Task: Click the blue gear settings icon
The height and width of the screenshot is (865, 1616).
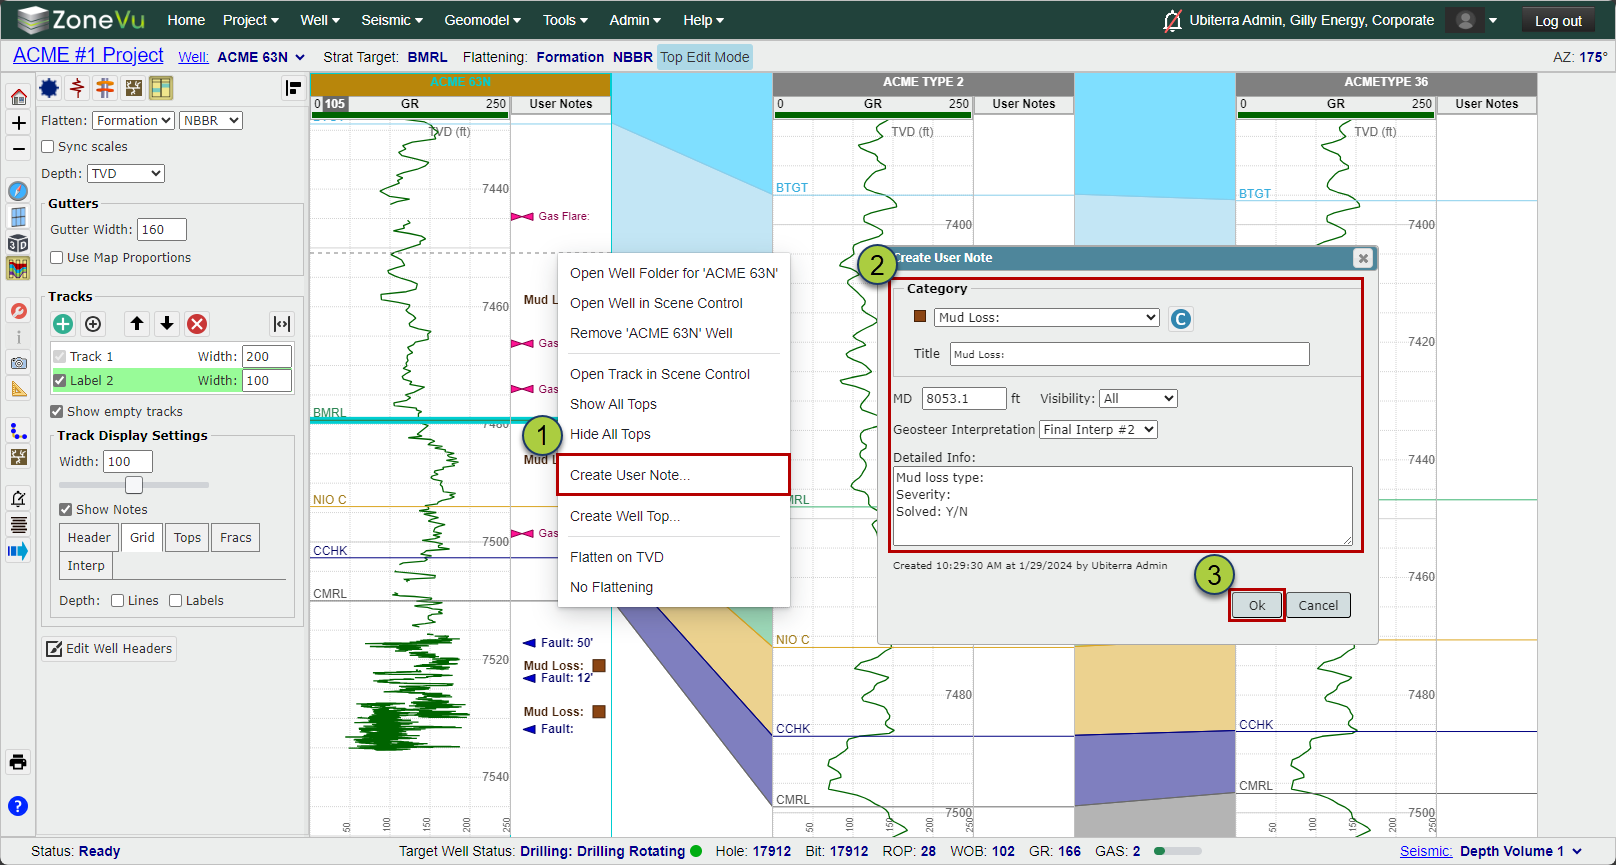Action: pos(49,88)
